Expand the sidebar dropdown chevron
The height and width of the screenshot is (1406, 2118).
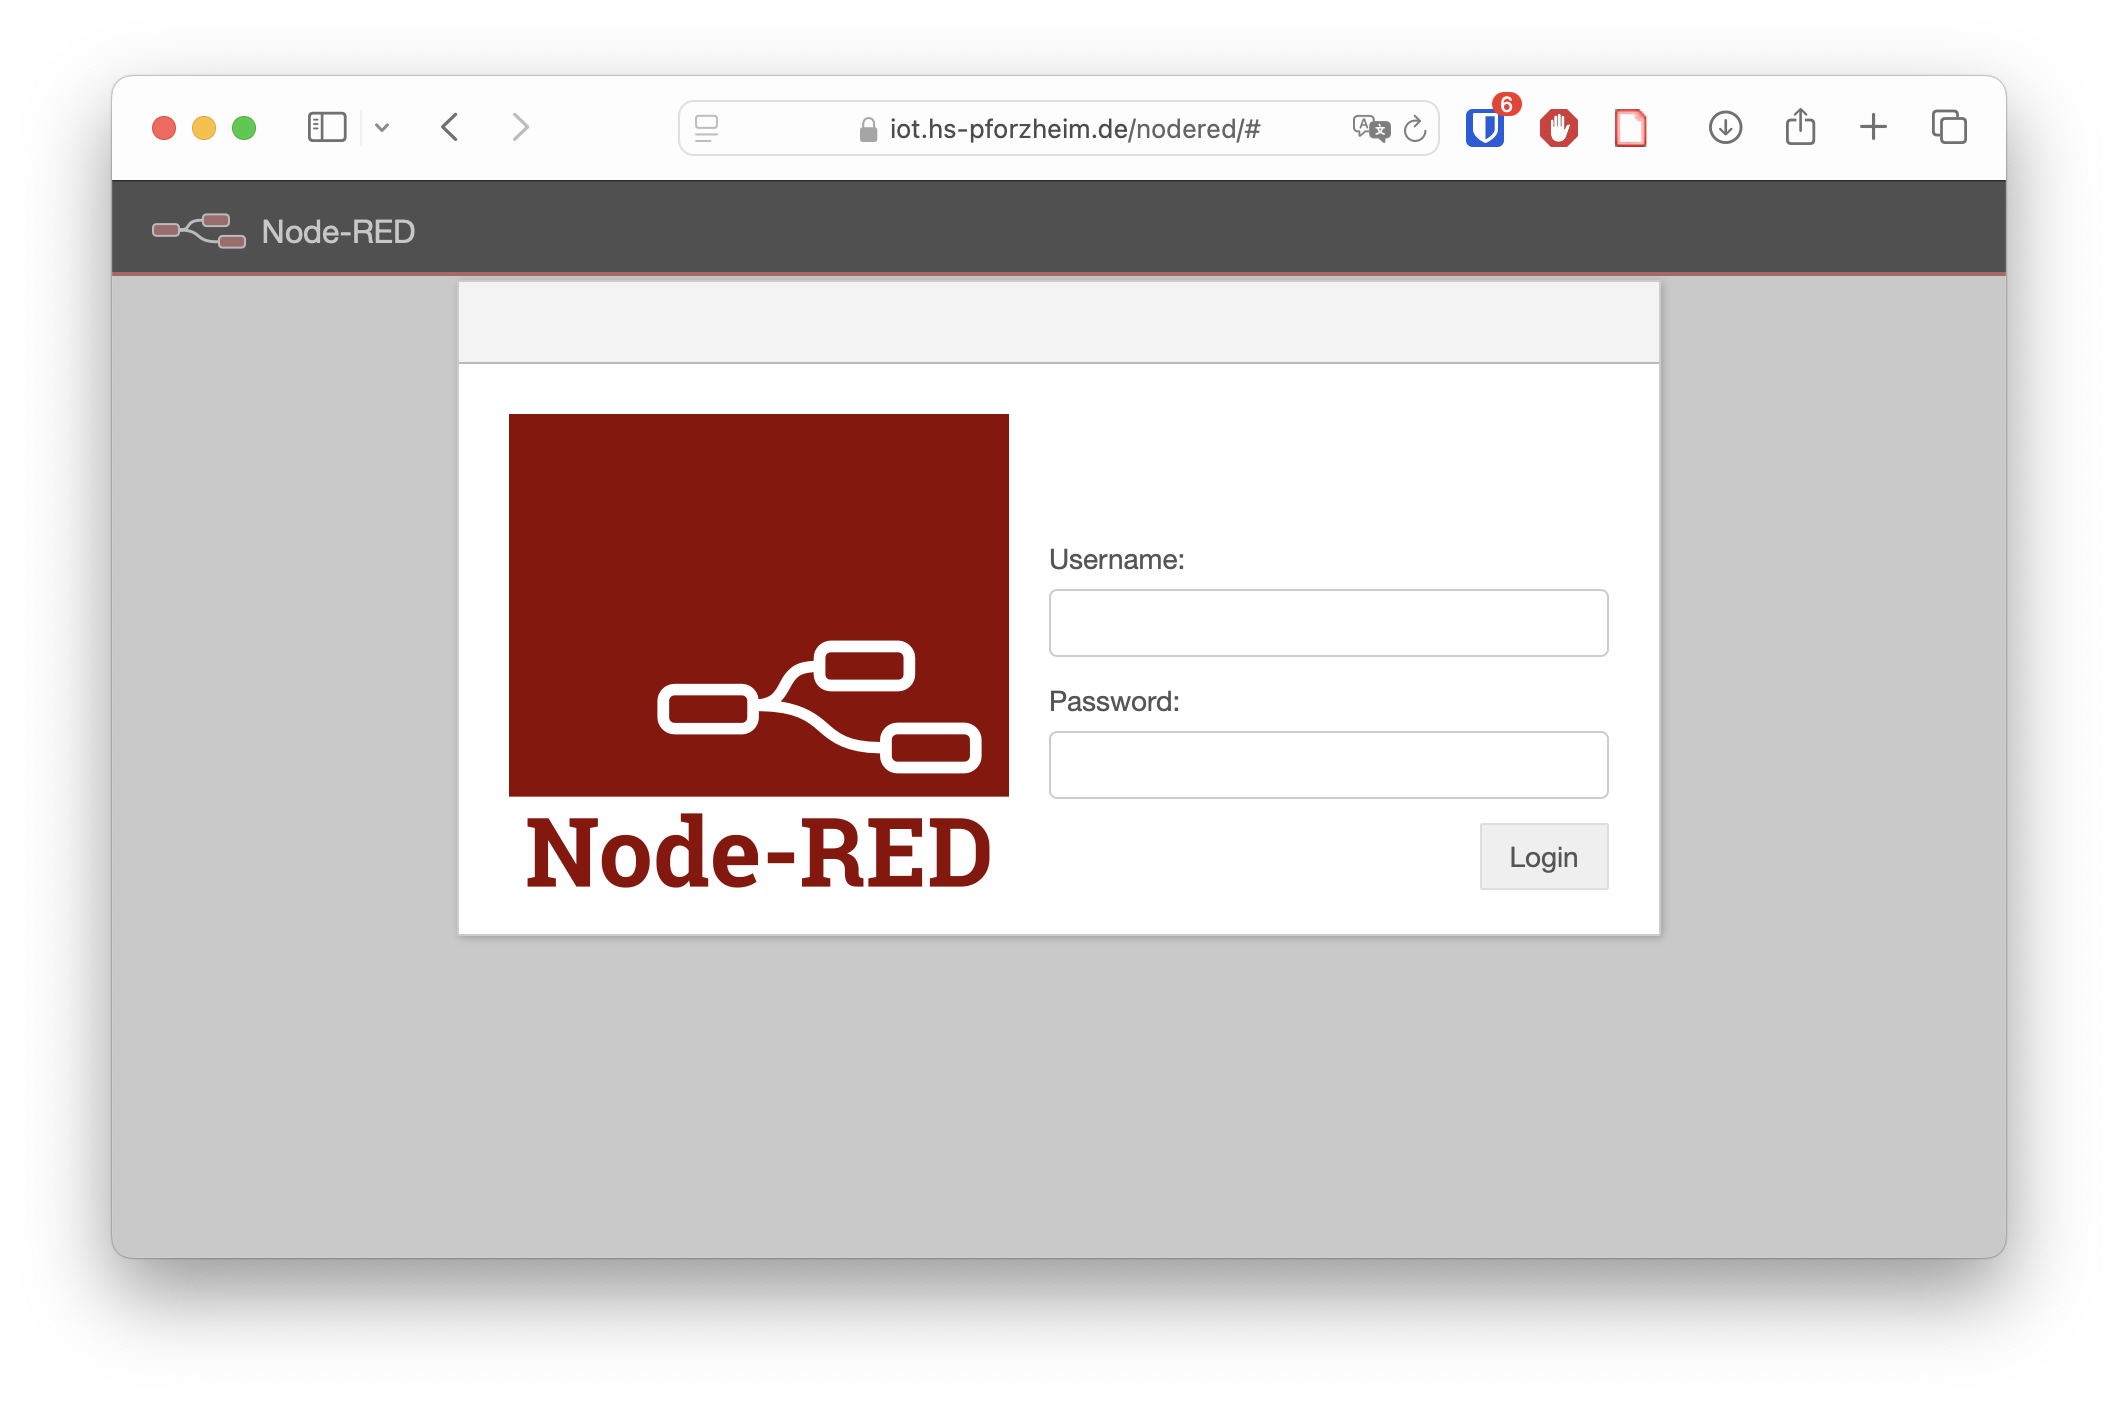coord(383,127)
